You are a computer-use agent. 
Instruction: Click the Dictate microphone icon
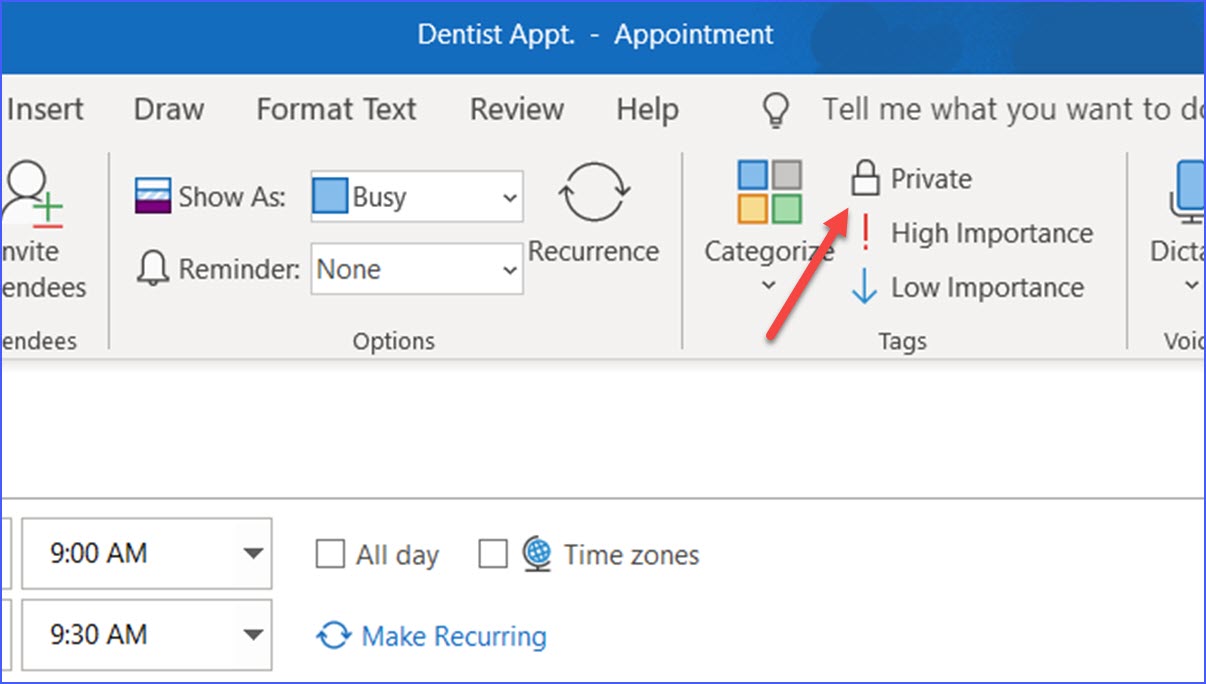tap(1188, 194)
